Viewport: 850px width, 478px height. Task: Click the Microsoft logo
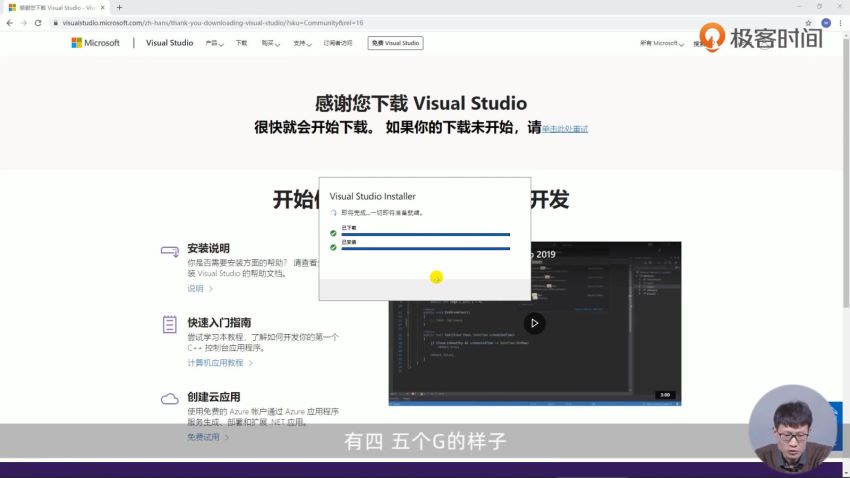tap(95, 43)
